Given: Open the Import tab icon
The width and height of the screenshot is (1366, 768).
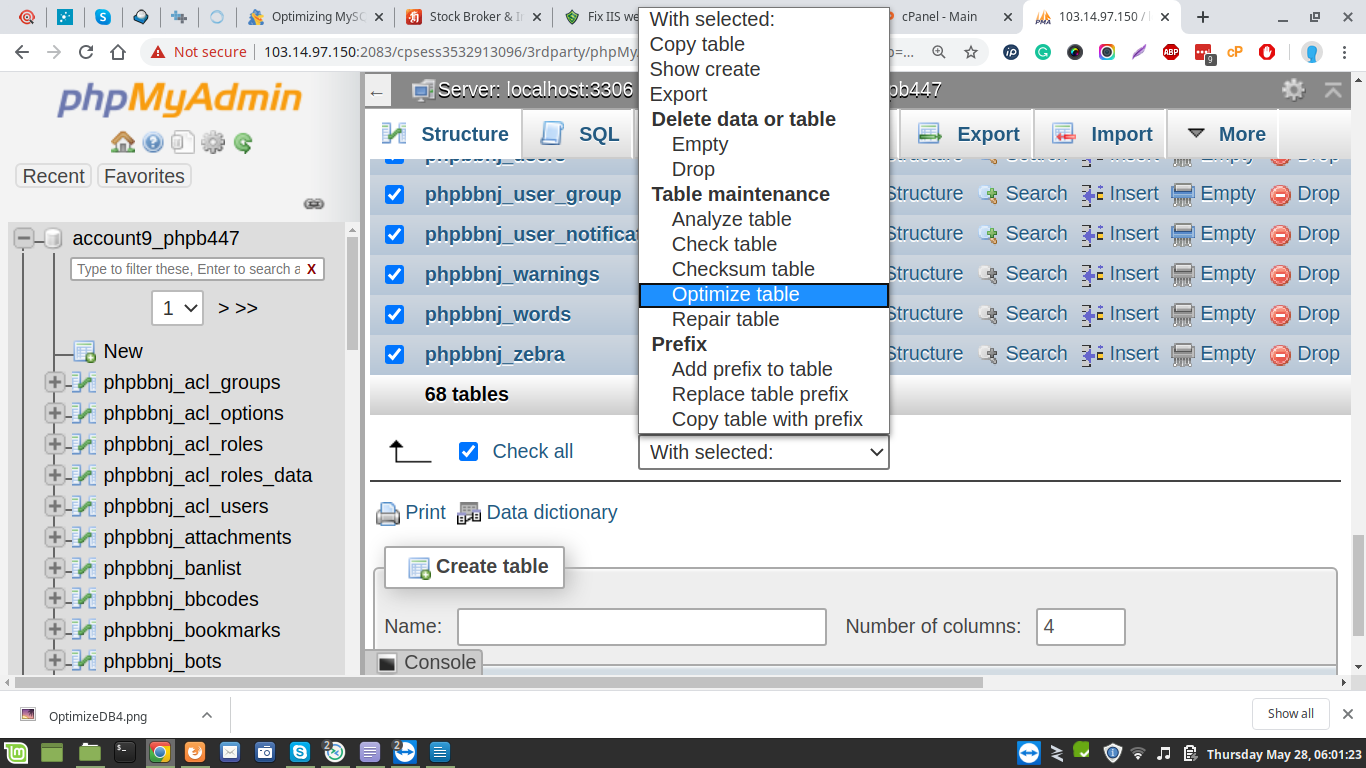Looking at the screenshot, I should pos(1062,132).
